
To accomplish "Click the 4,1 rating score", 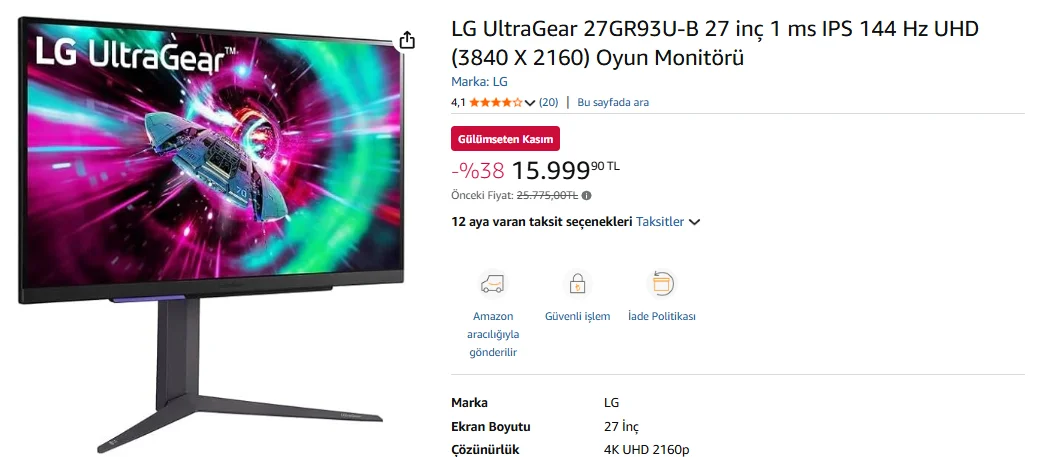I will tap(458, 102).
